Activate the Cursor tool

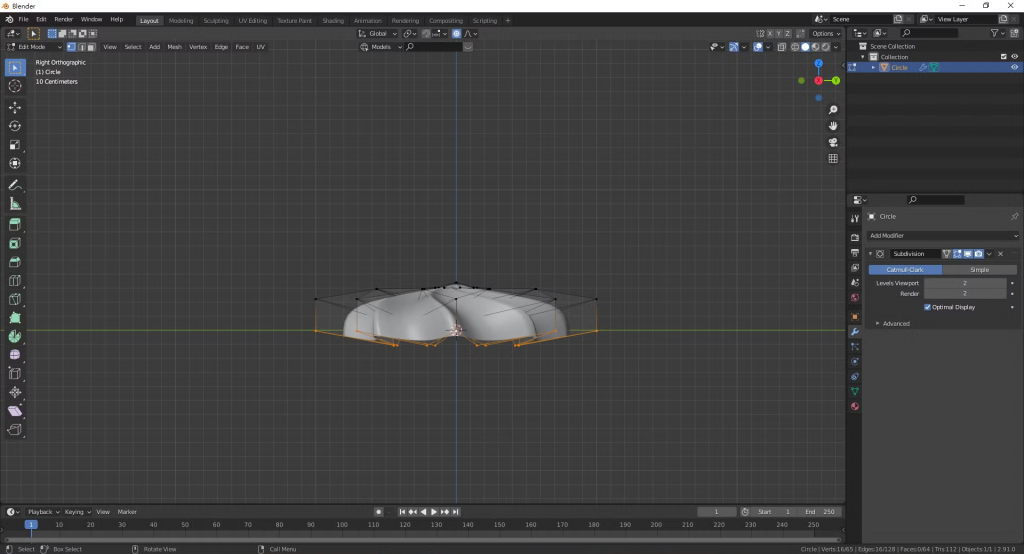click(x=15, y=87)
